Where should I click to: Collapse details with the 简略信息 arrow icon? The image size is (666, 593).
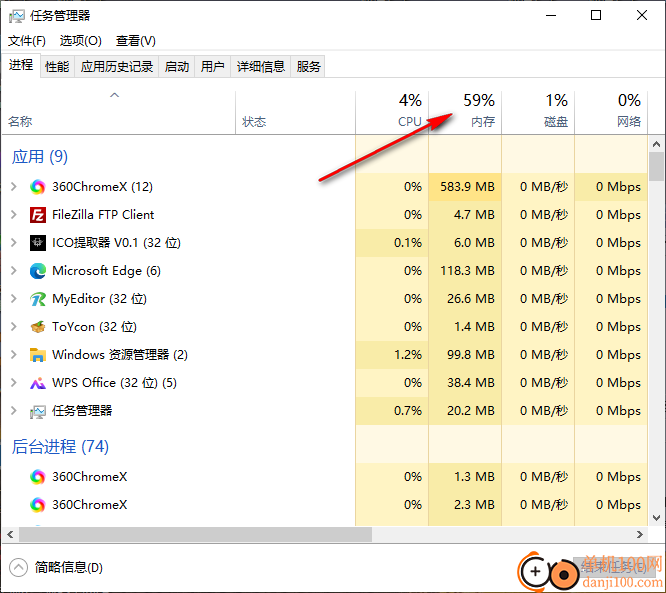click(x=18, y=568)
